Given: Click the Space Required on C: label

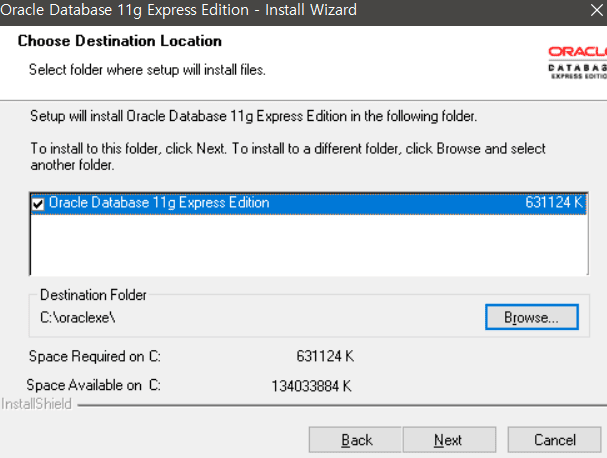Looking at the screenshot, I should 95,356.
